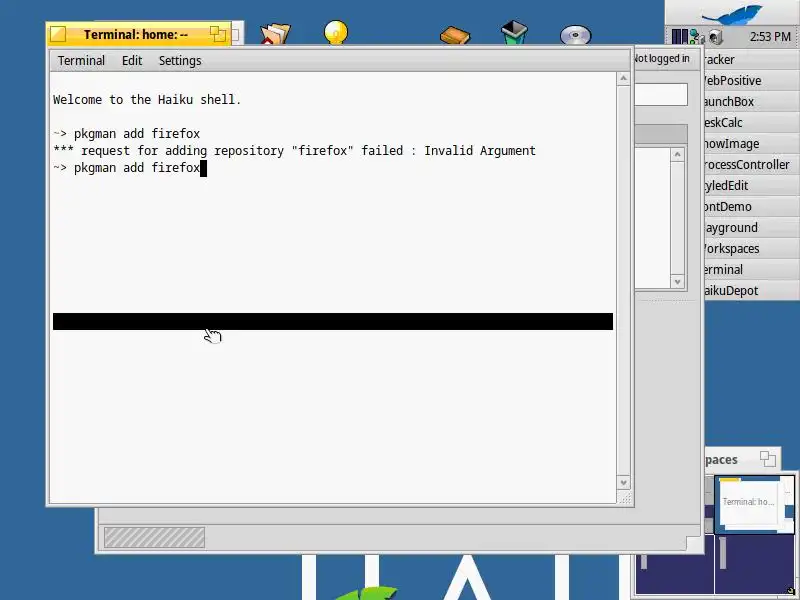This screenshot has height=600, width=800.
Task: Select FontDemo in the Deskbar list
Action: (752, 206)
